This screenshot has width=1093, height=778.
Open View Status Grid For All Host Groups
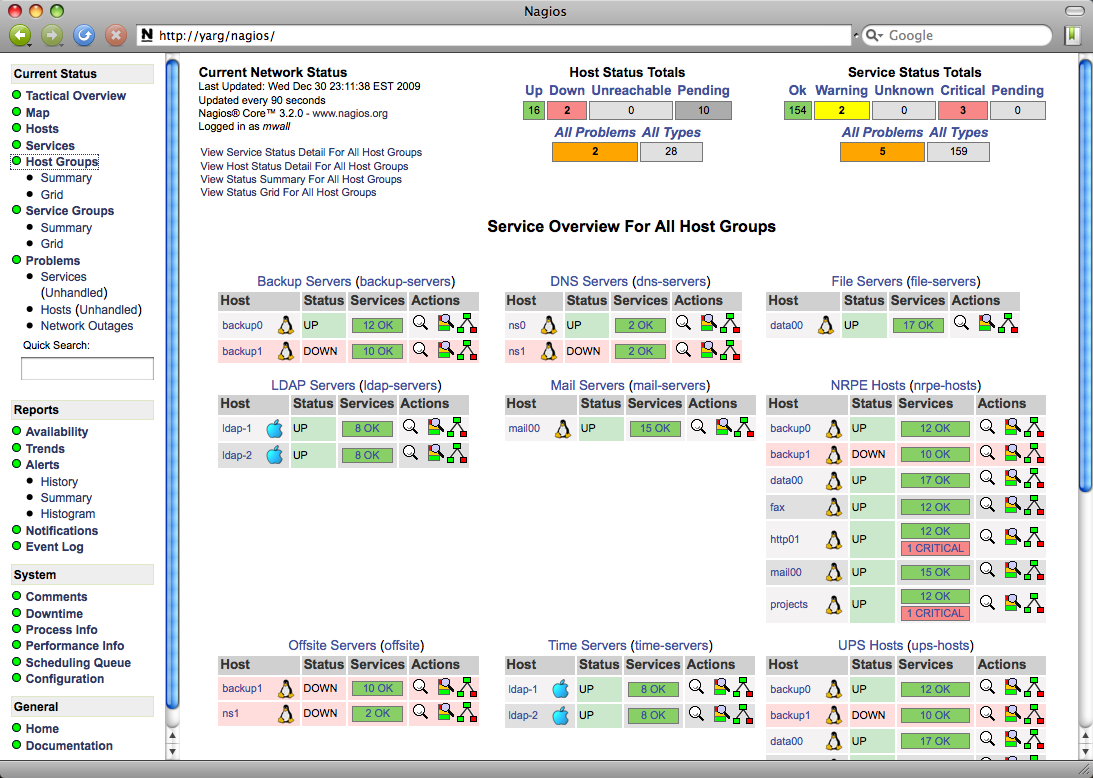(288, 192)
